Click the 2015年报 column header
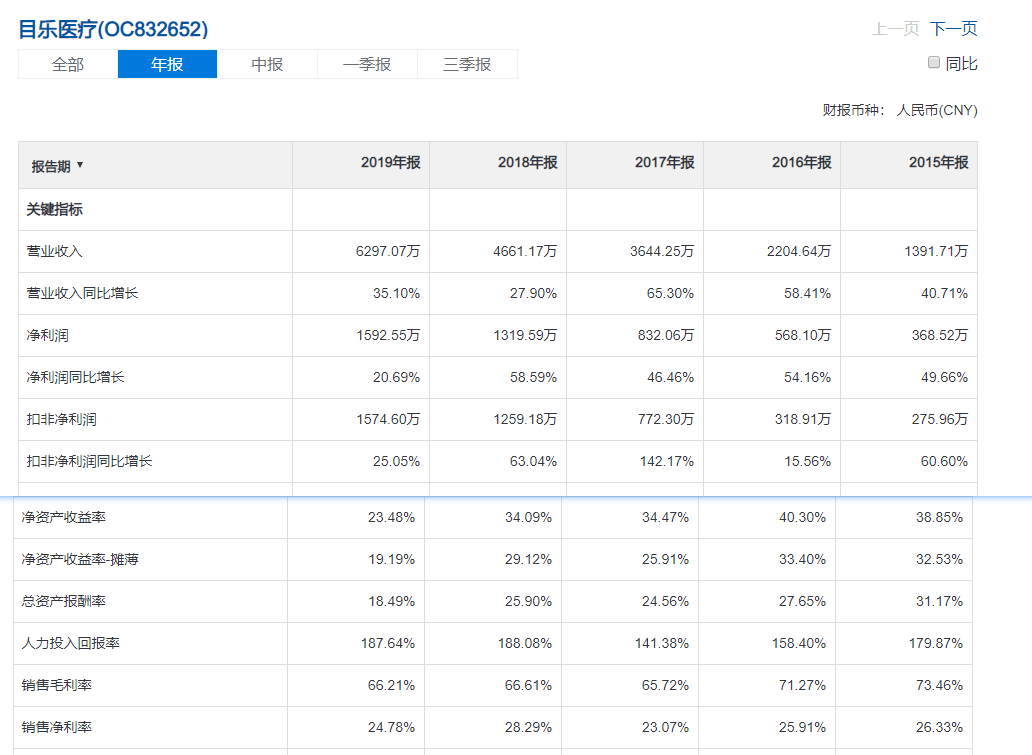1032x755 pixels. (938, 163)
